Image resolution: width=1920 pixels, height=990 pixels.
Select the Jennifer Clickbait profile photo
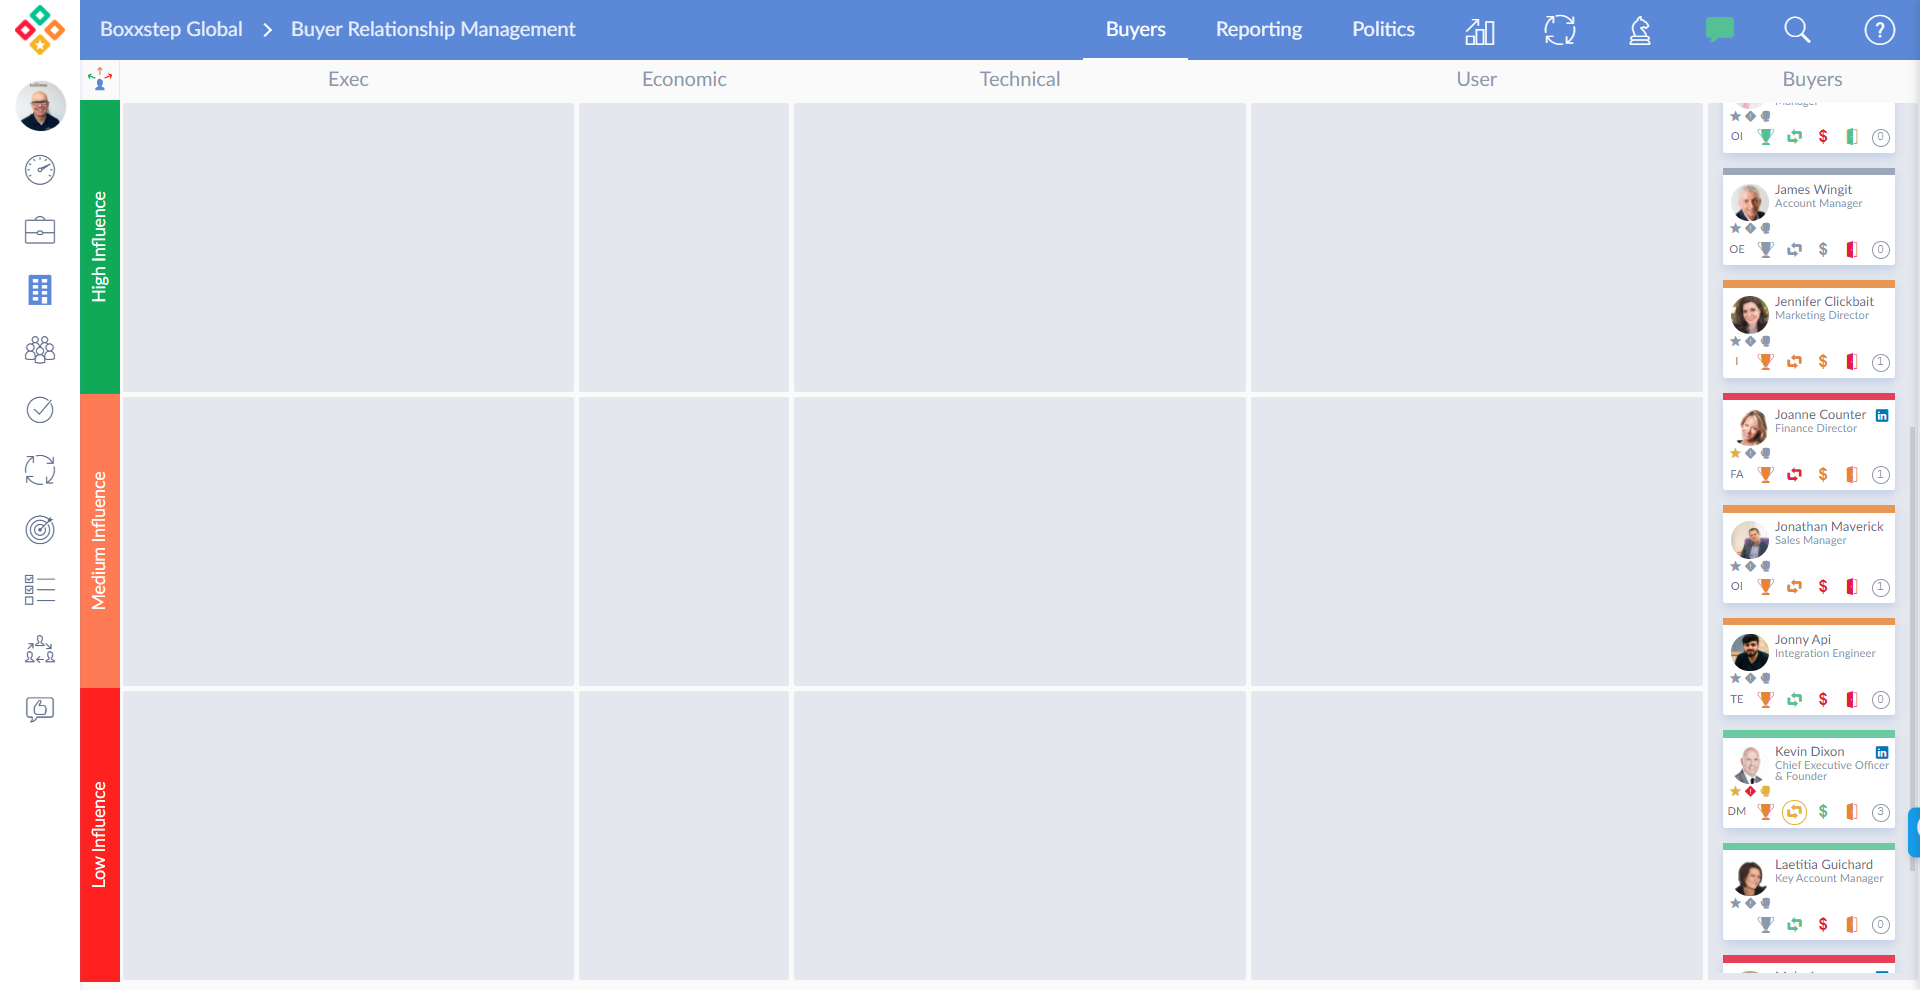pyautogui.click(x=1750, y=315)
